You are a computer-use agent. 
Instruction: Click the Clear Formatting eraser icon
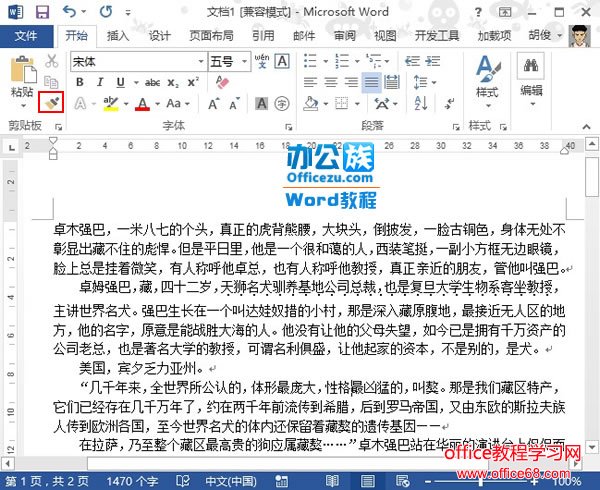click(x=222, y=82)
